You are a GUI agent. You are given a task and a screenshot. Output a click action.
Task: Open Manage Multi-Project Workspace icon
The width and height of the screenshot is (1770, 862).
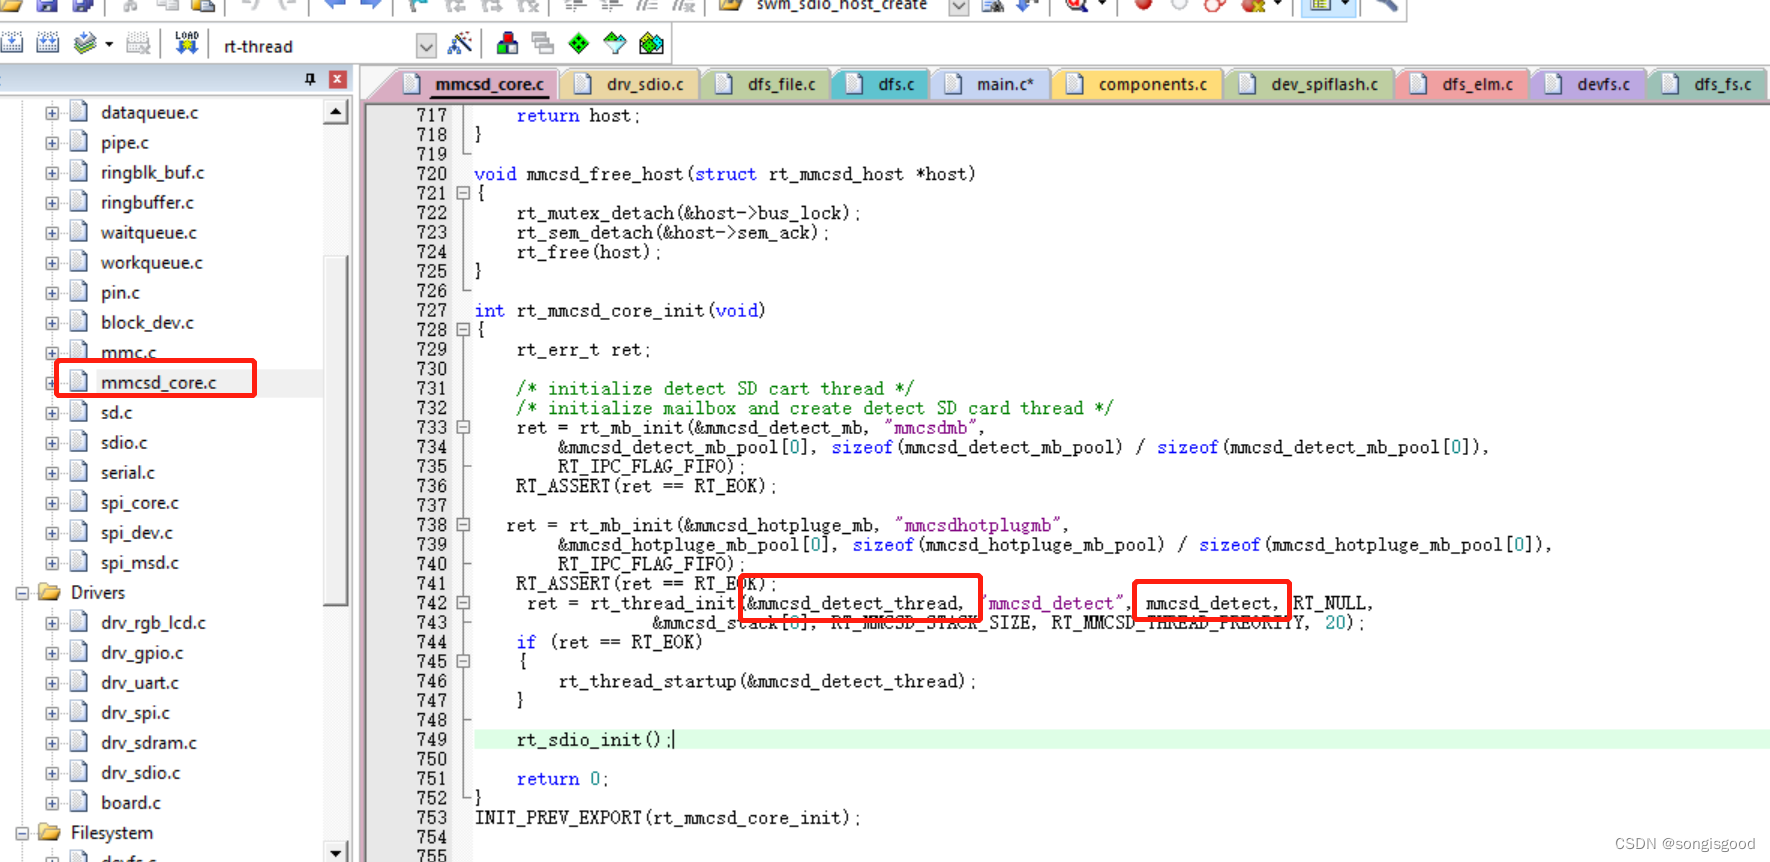pyautogui.click(x=543, y=43)
